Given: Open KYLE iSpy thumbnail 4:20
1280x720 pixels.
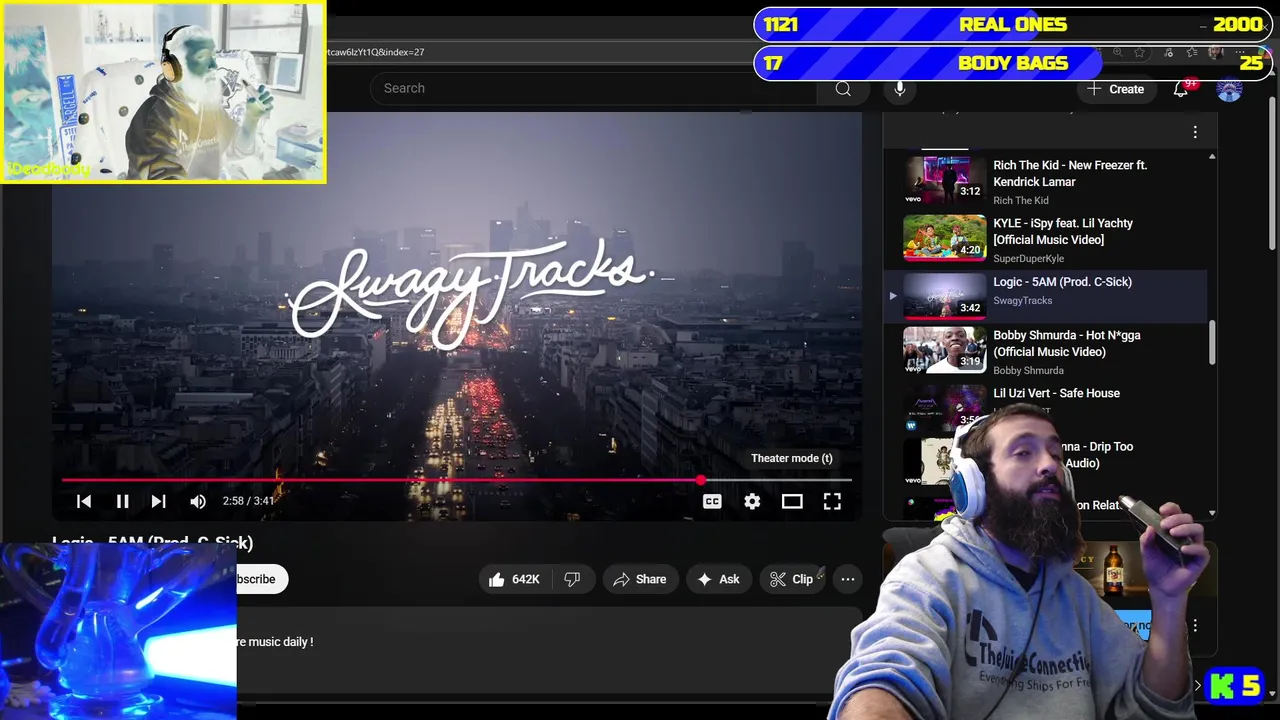Looking at the screenshot, I should tap(945, 238).
